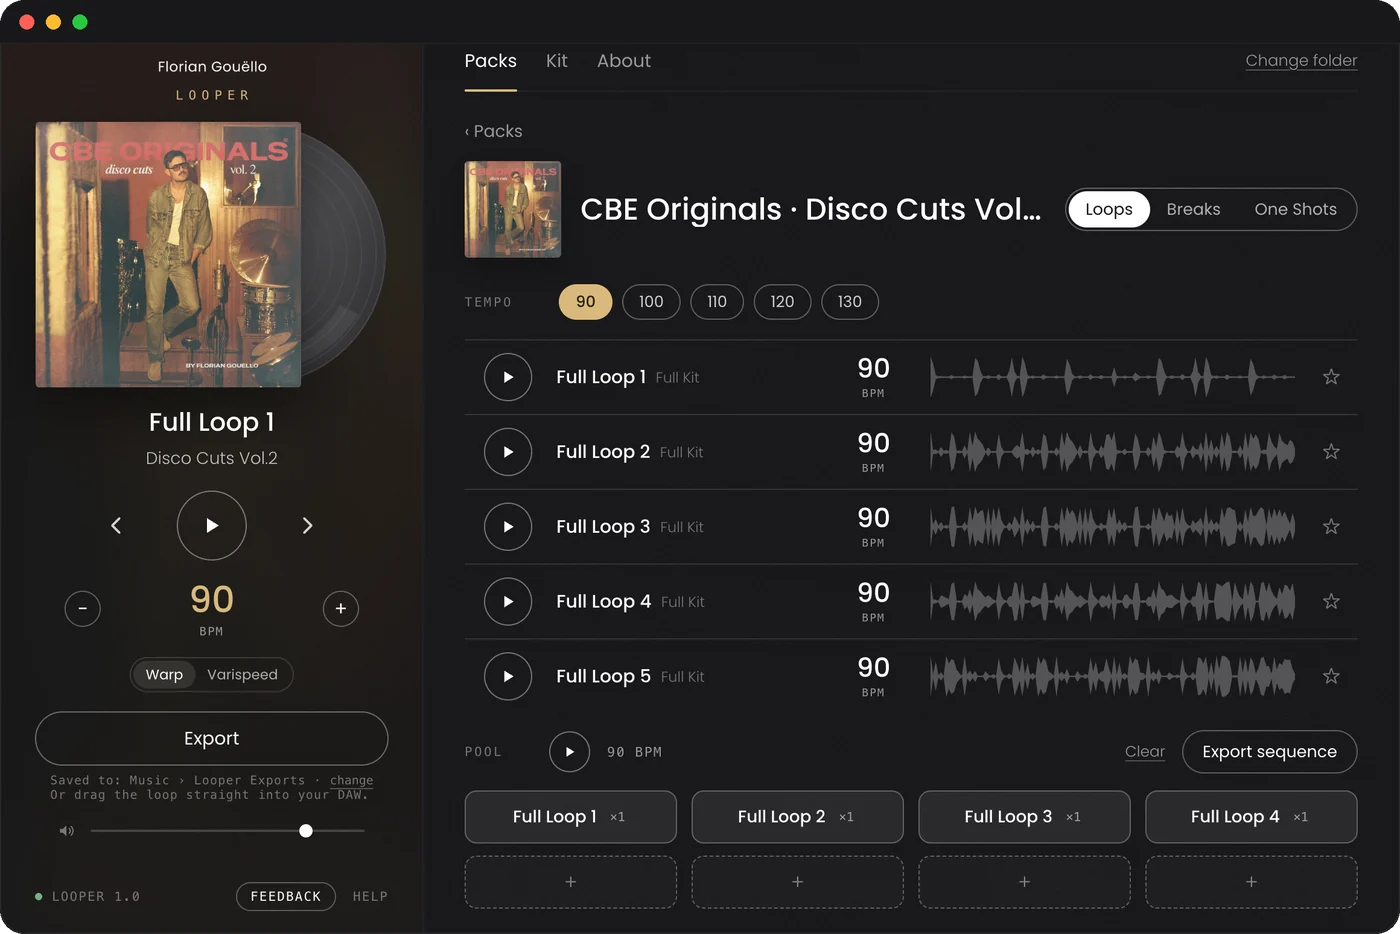Mark Full Loop 3 with the star icon
The width and height of the screenshot is (1400, 934).
click(1331, 527)
